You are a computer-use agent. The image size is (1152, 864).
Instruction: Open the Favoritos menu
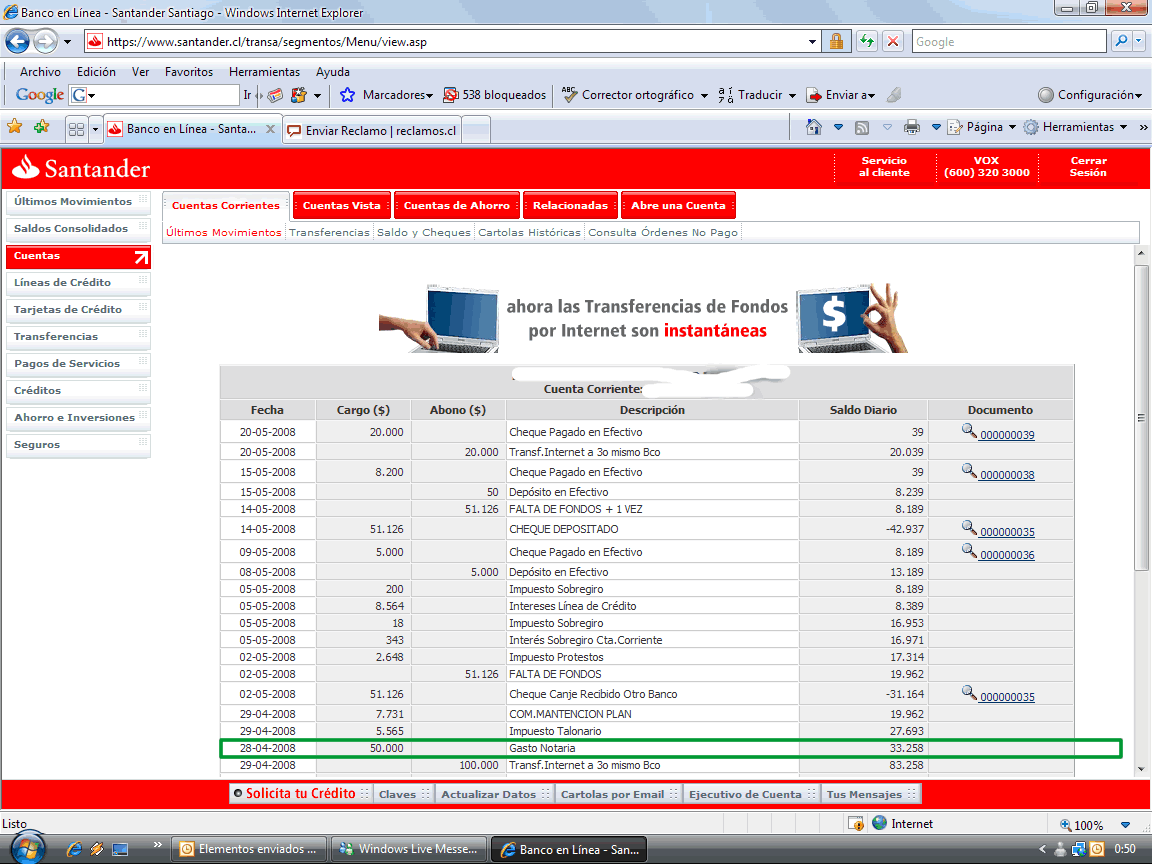pyautogui.click(x=189, y=72)
